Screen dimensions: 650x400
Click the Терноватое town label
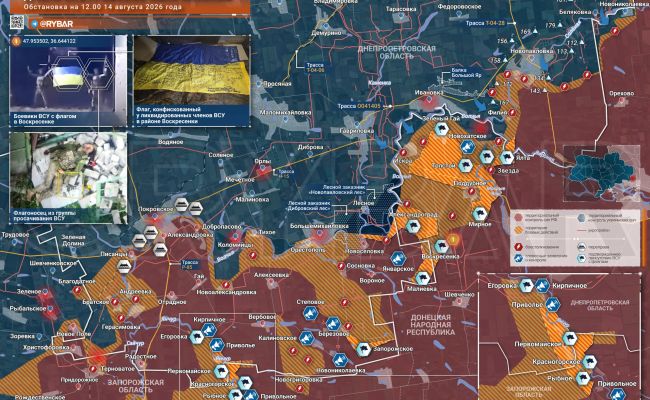(118, 368)
